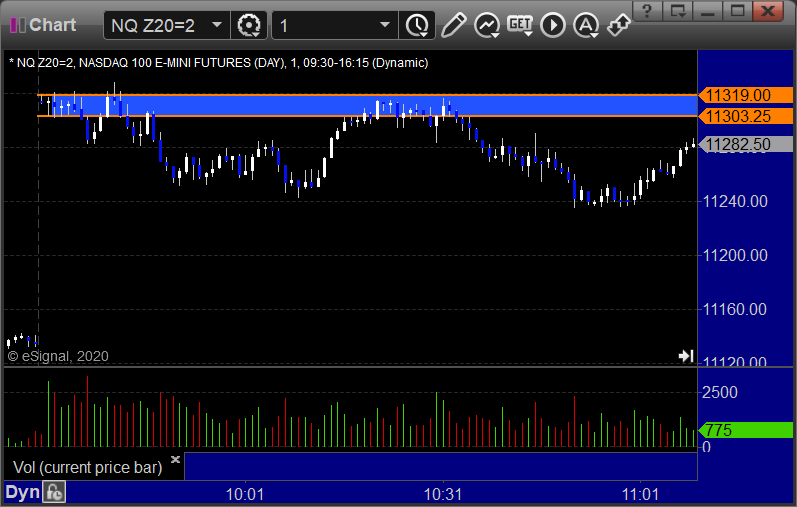This screenshot has height=507, width=797.
Task: Jump to latest bar arrow icon
Action: (x=686, y=355)
